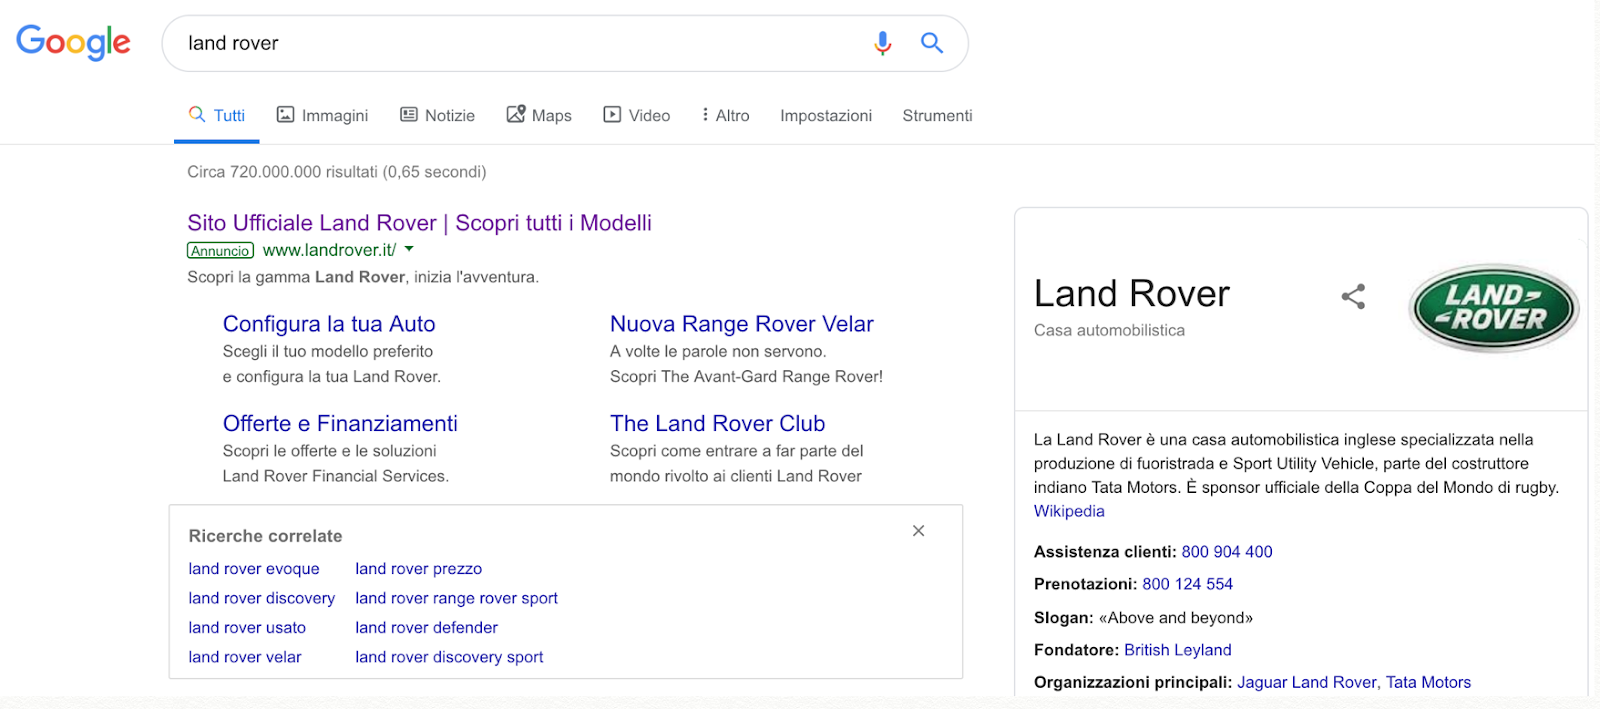Open the Land Rover logo image
Viewport: 1600px width, 709px height.
tap(1494, 308)
